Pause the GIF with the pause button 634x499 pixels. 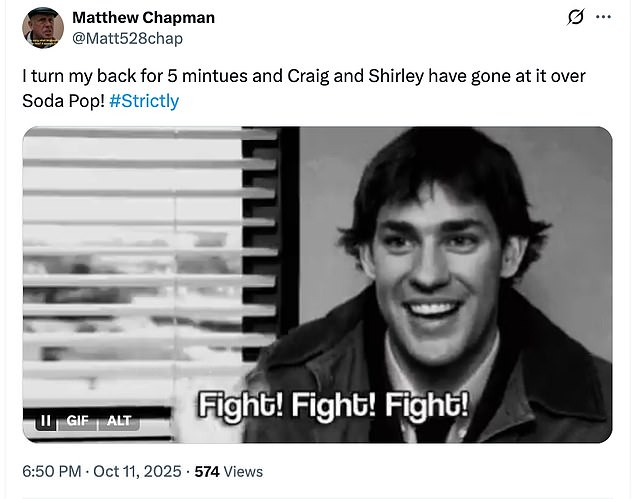[45, 421]
